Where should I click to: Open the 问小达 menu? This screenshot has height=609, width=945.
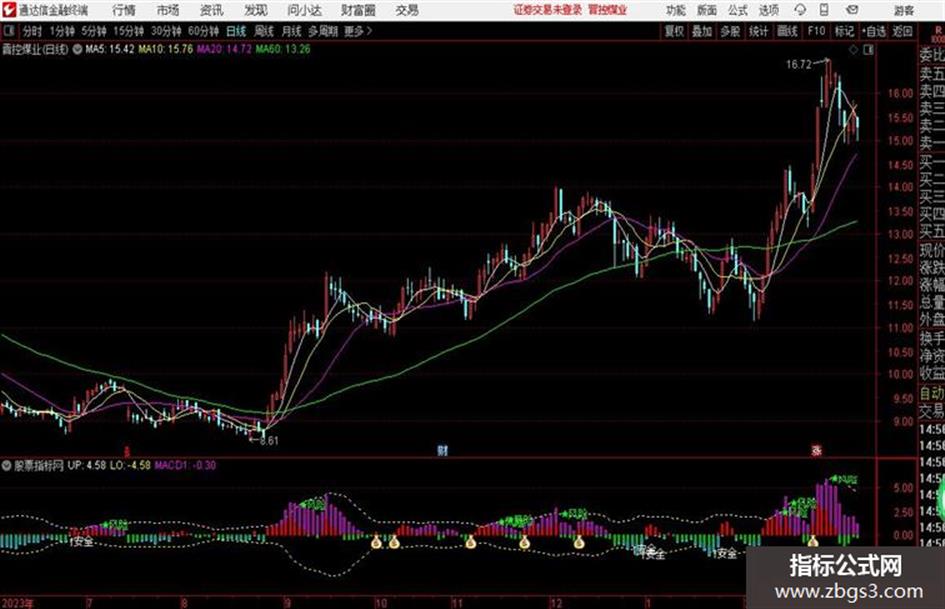point(304,10)
